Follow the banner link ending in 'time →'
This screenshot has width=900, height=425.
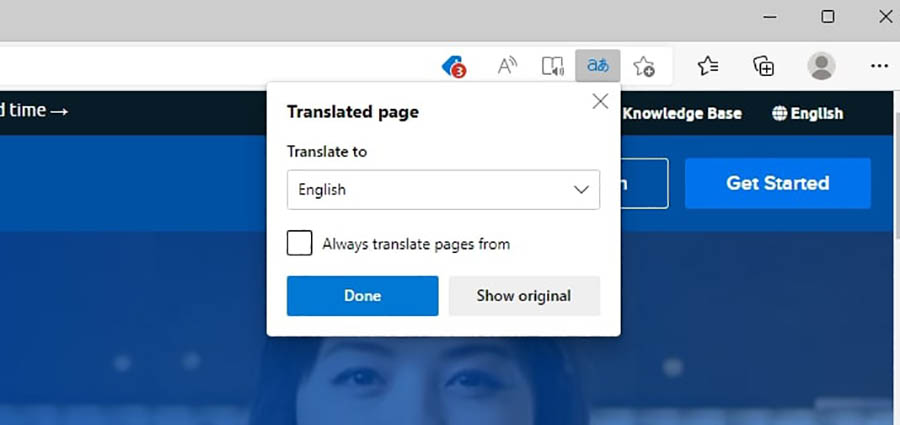coord(34,110)
